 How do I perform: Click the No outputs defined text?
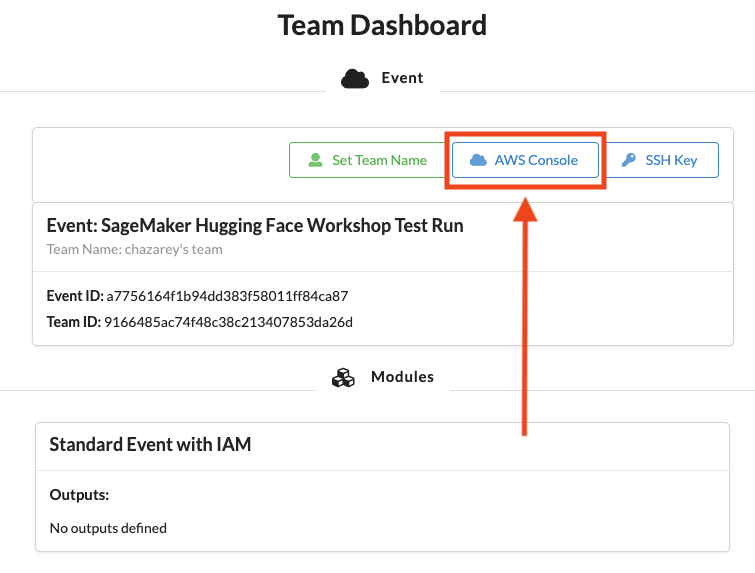click(108, 528)
